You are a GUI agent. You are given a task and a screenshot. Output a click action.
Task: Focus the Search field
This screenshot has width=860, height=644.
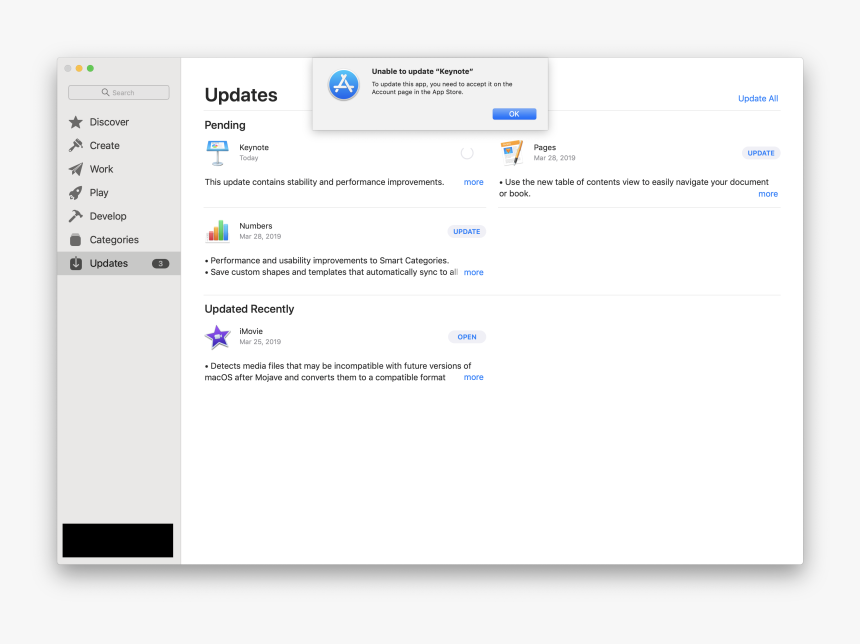click(x=118, y=92)
